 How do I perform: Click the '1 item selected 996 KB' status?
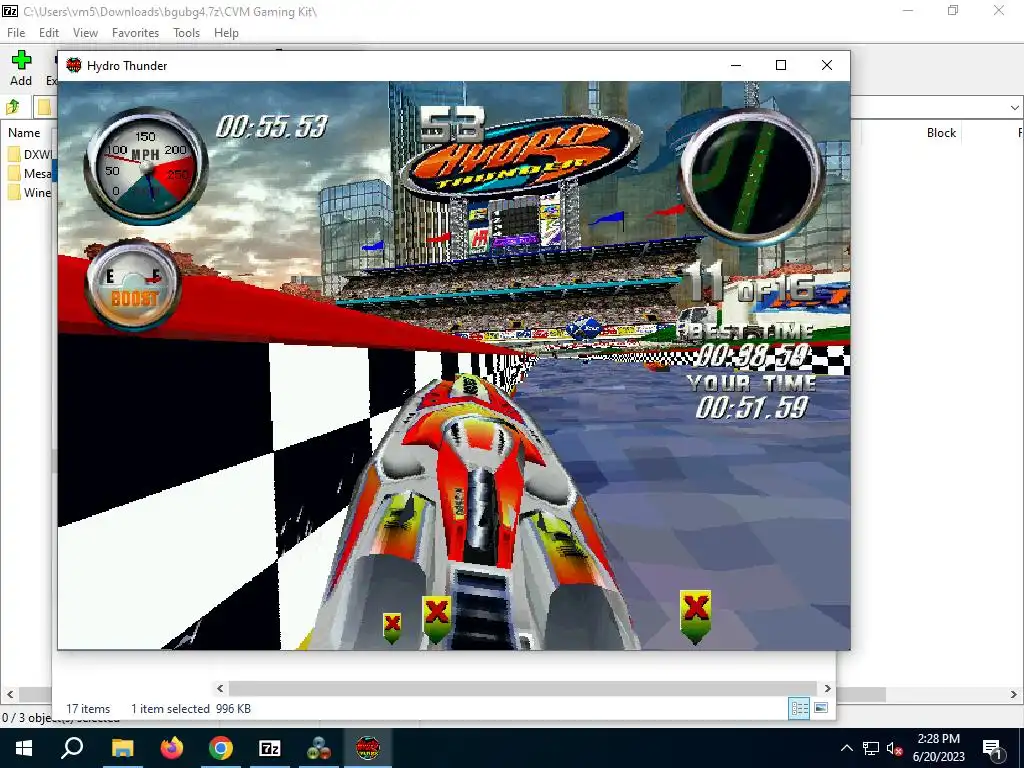[191, 709]
